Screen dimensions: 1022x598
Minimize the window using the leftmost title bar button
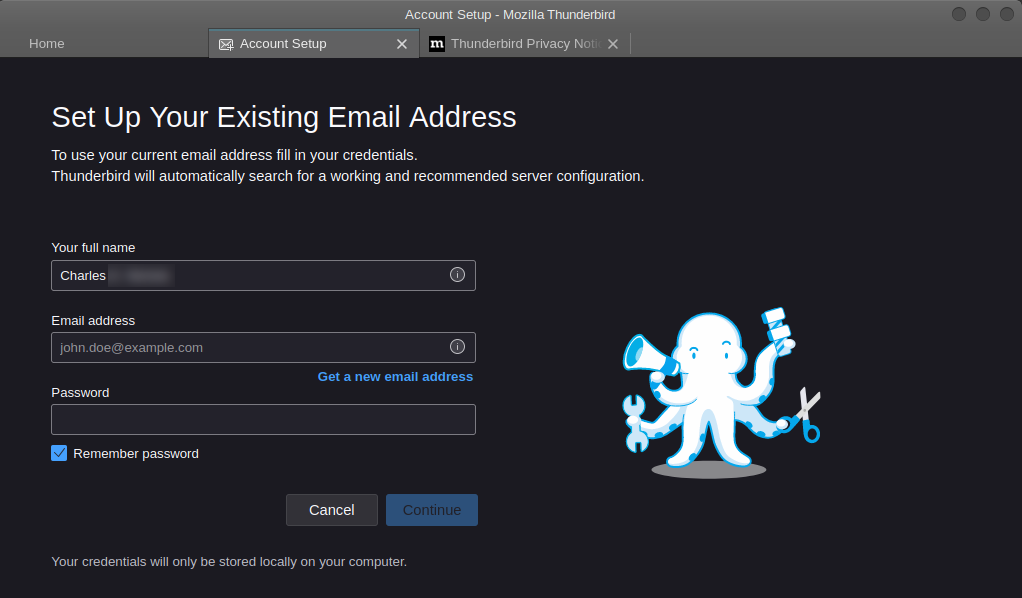[959, 14]
